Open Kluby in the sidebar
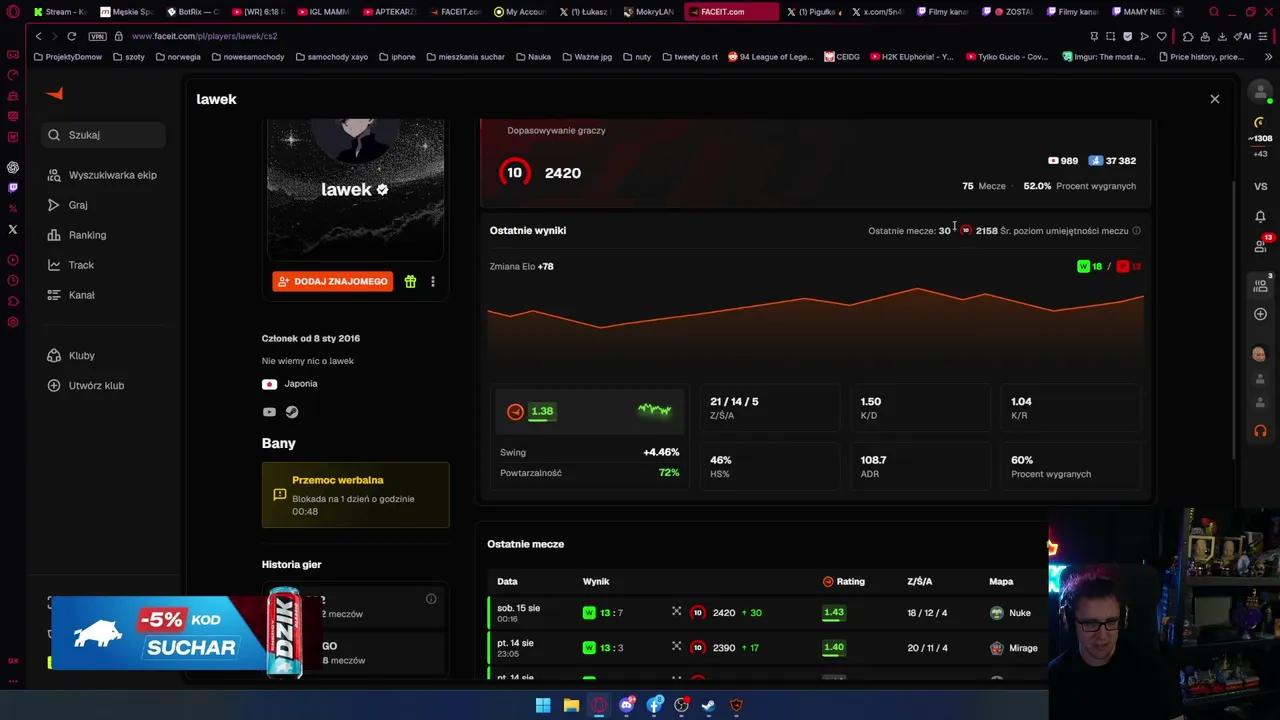This screenshot has width=1280, height=720. 71,355
